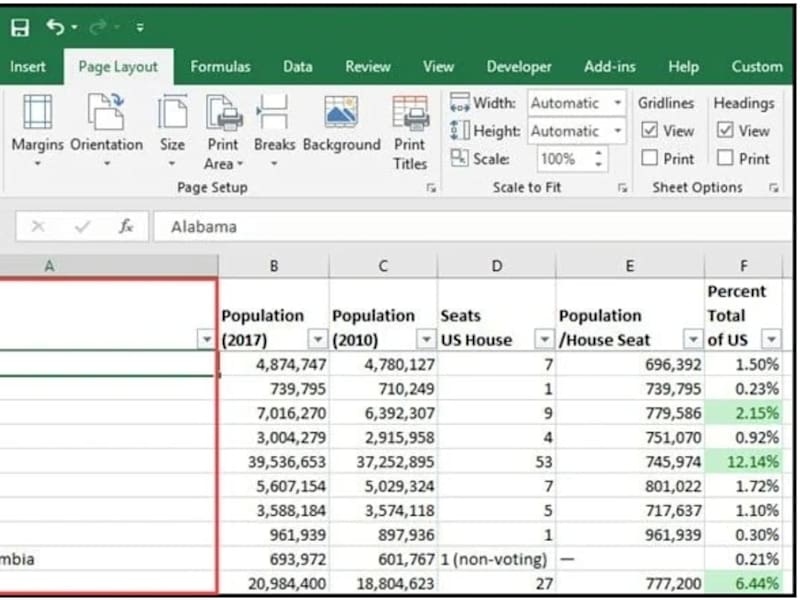Go to the Review tab
Image resolution: width=800 pixels, height=600 pixels.
tap(368, 67)
